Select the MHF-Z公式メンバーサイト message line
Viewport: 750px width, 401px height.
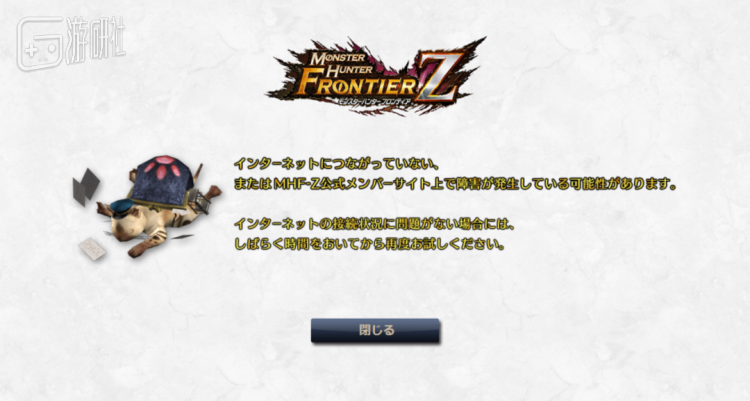tap(455, 184)
